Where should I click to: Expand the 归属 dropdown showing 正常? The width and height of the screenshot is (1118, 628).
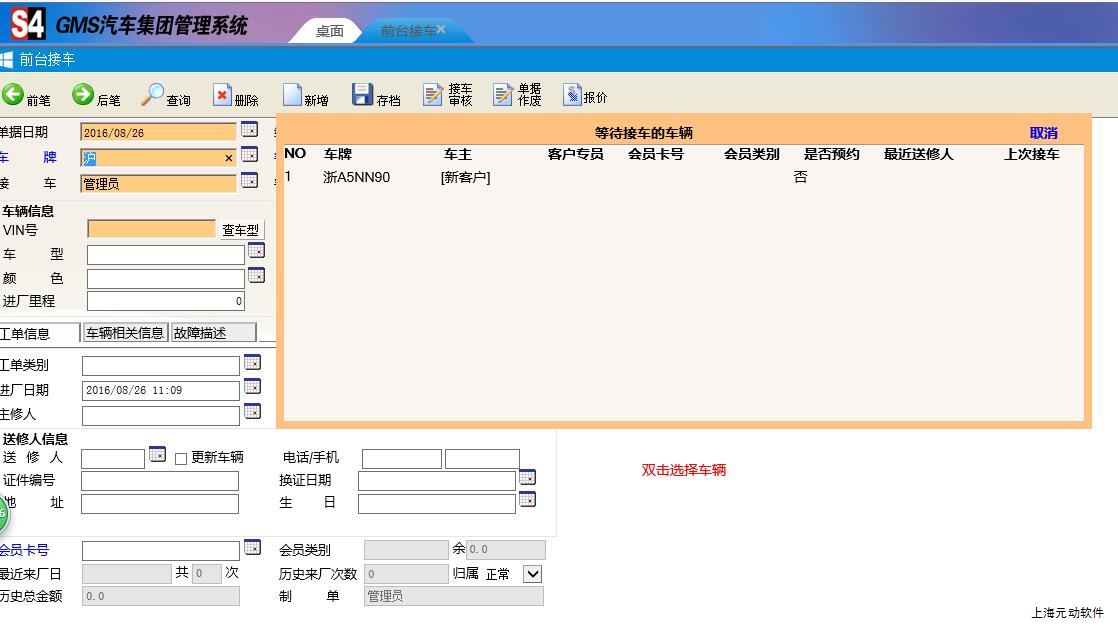pyautogui.click(x=533, y=574)
